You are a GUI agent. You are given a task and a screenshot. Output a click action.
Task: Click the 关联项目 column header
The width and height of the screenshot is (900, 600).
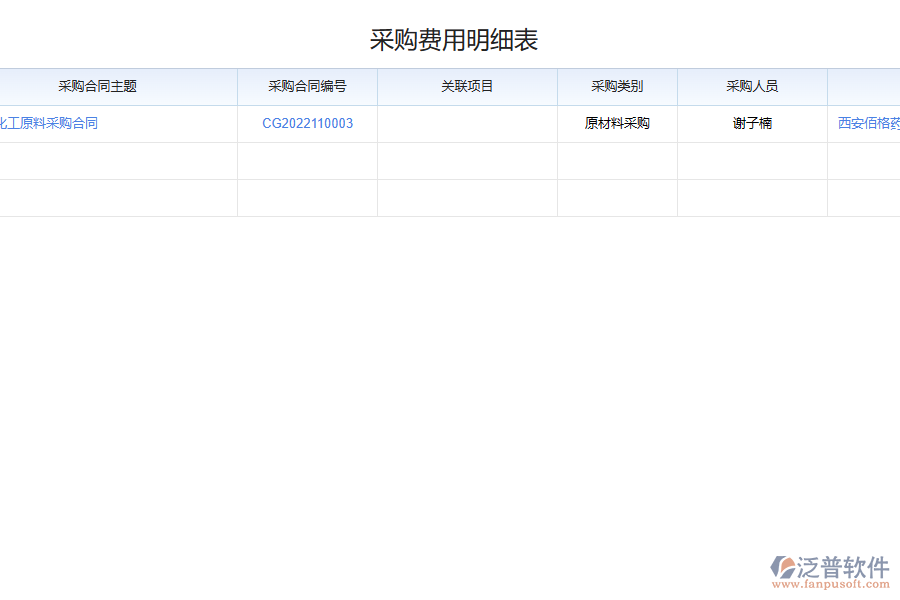click(x=466, y=86)
